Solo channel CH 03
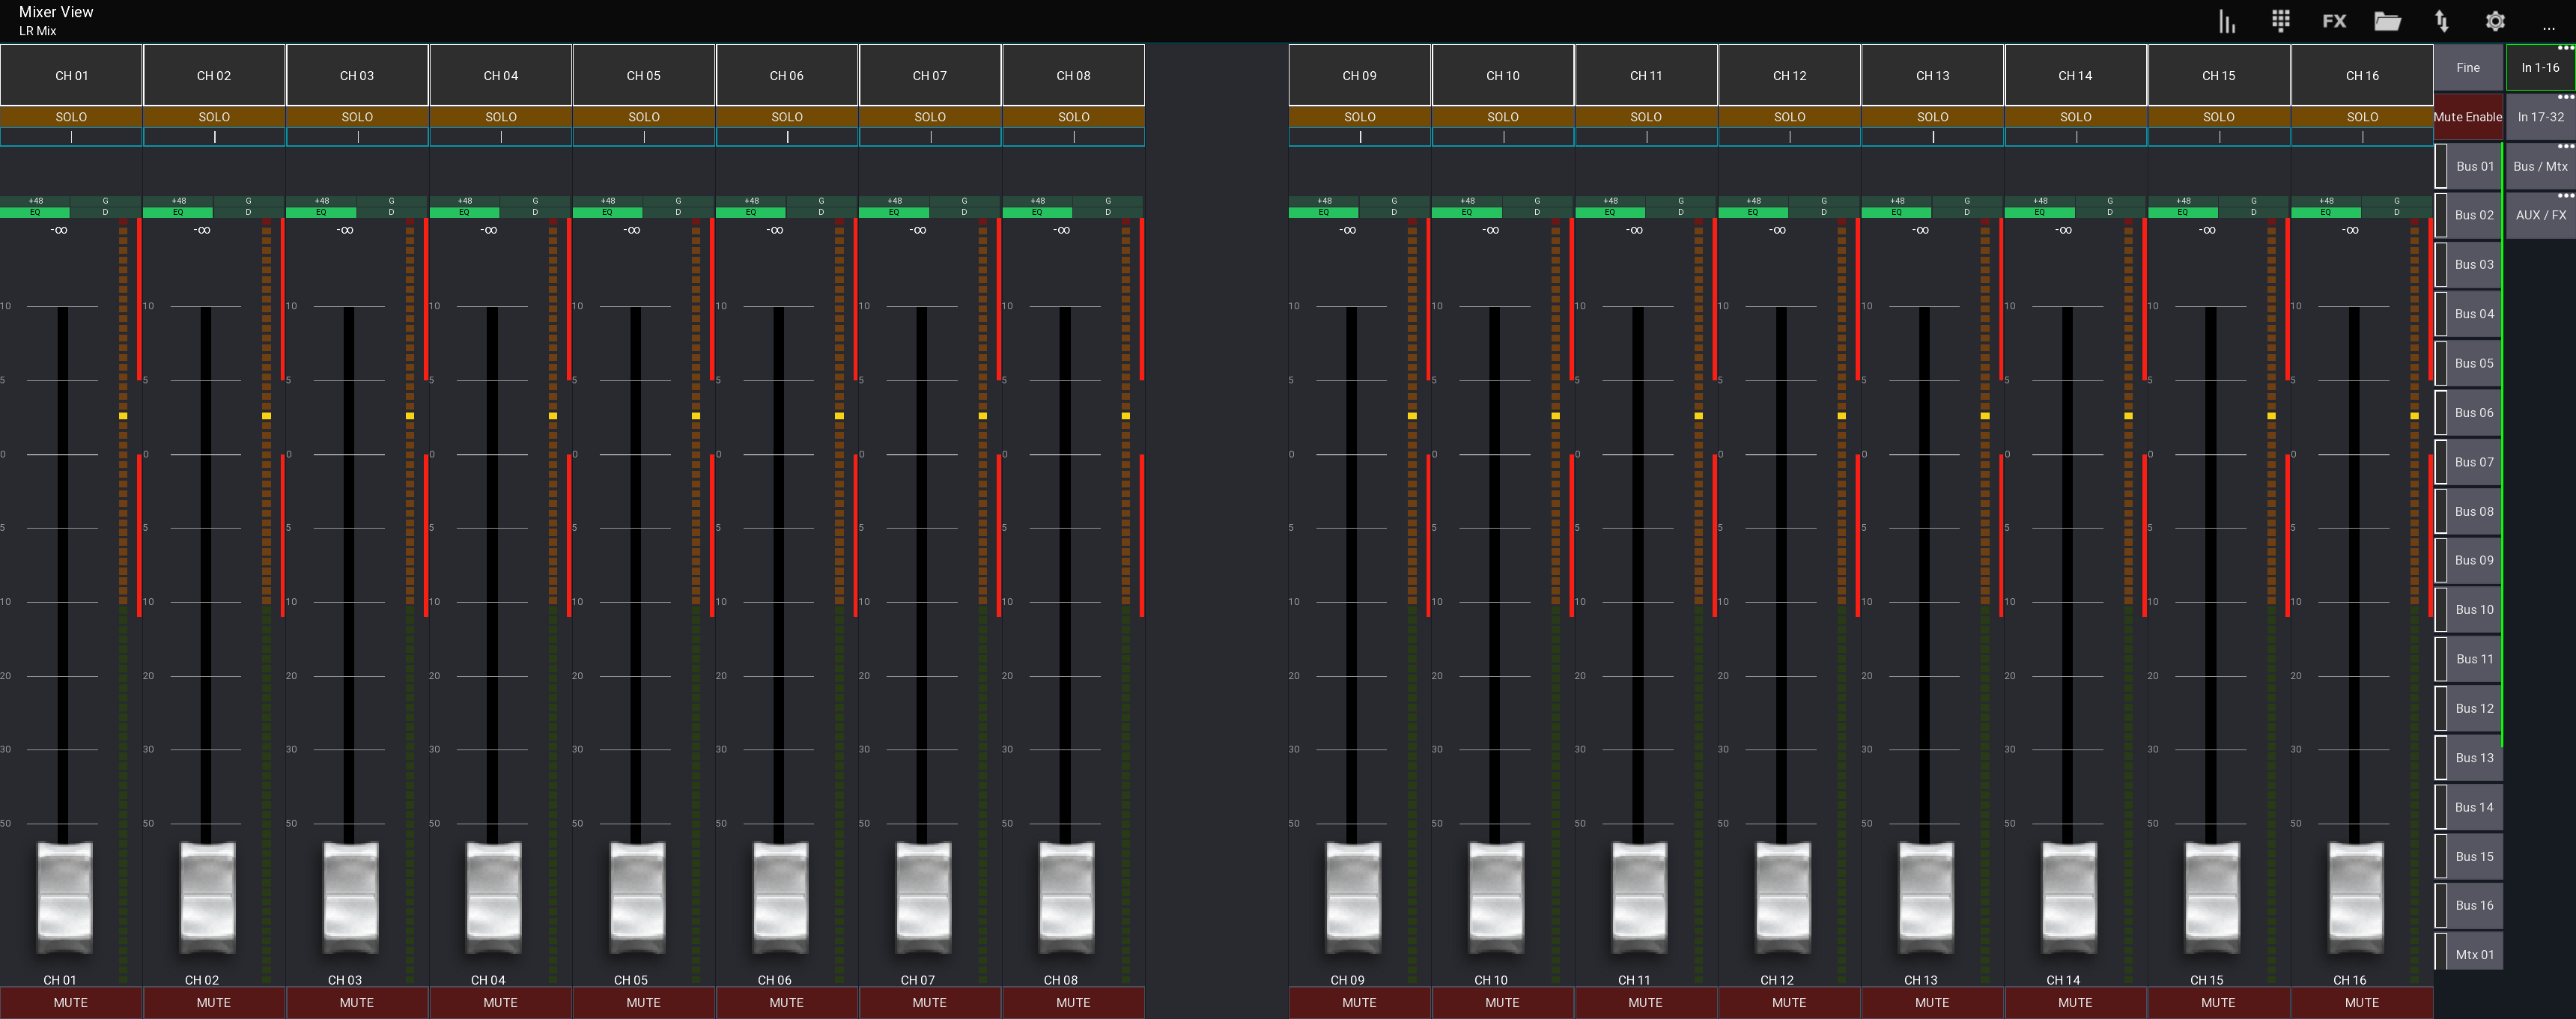 click(358, 117)
